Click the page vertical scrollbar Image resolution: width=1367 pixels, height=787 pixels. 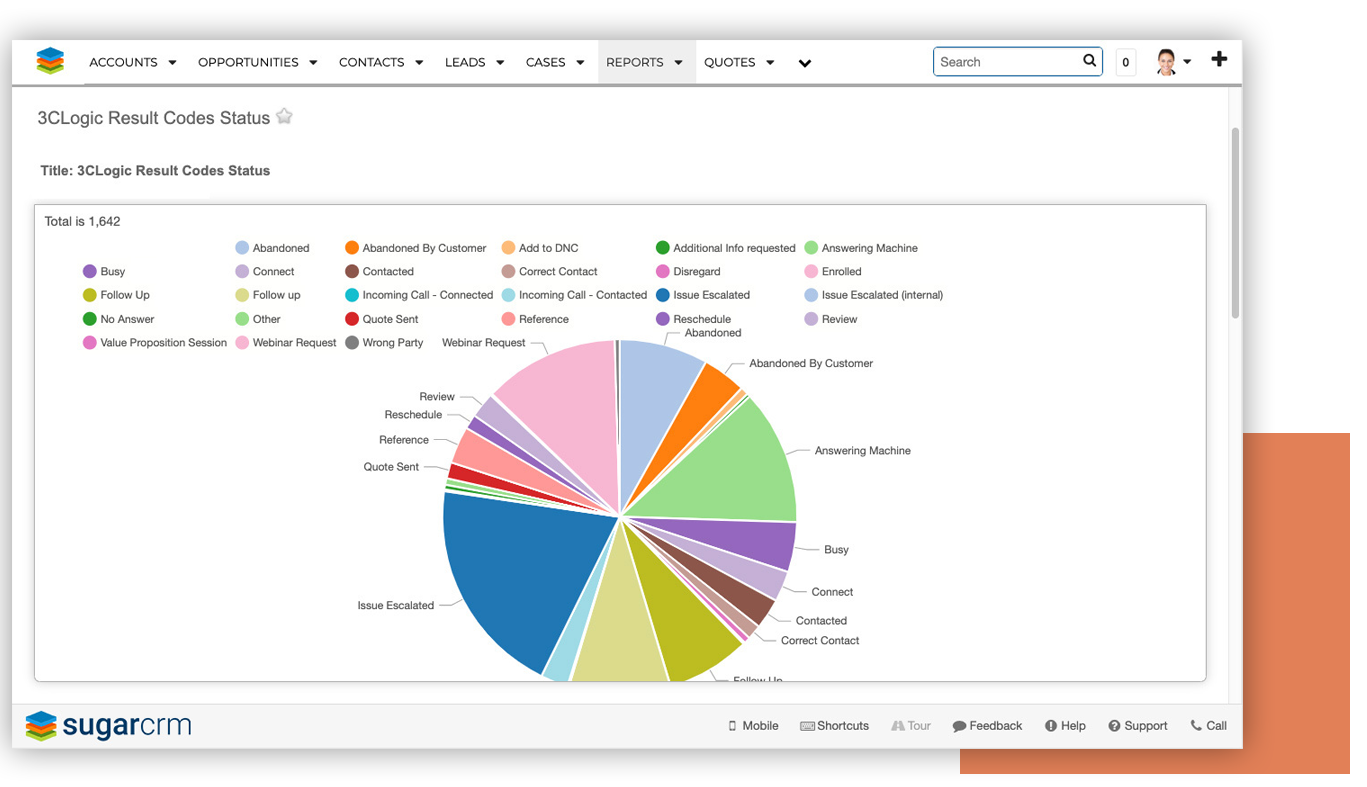pyautogui.click(x=1235, y=222)
